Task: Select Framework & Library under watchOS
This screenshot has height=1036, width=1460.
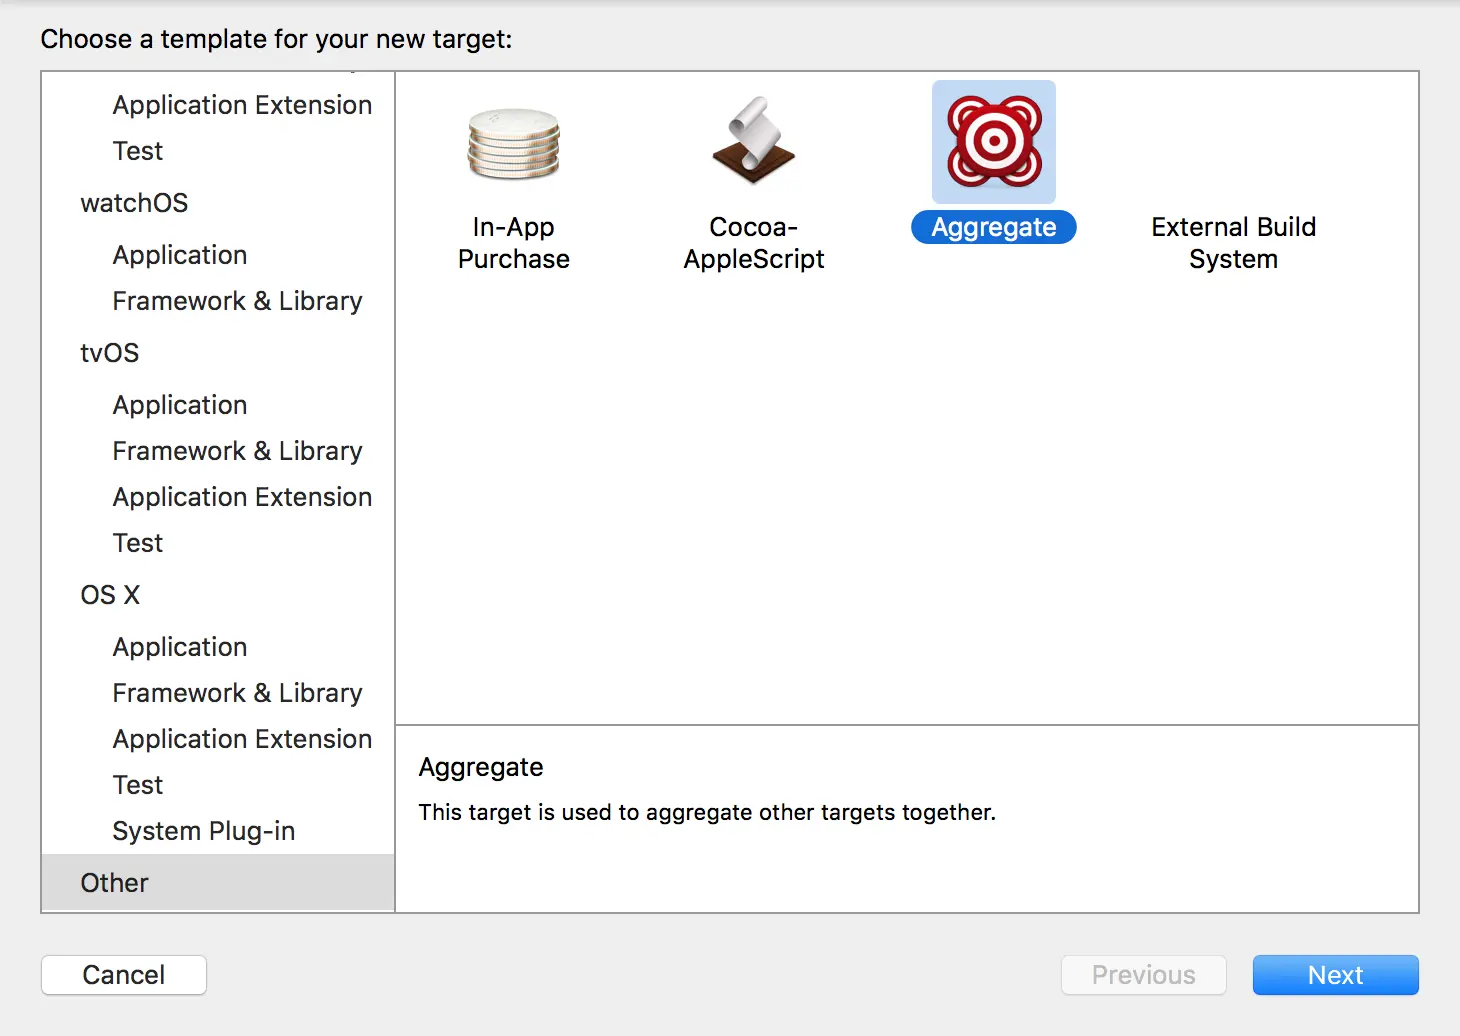Action: tap(237, 301)
